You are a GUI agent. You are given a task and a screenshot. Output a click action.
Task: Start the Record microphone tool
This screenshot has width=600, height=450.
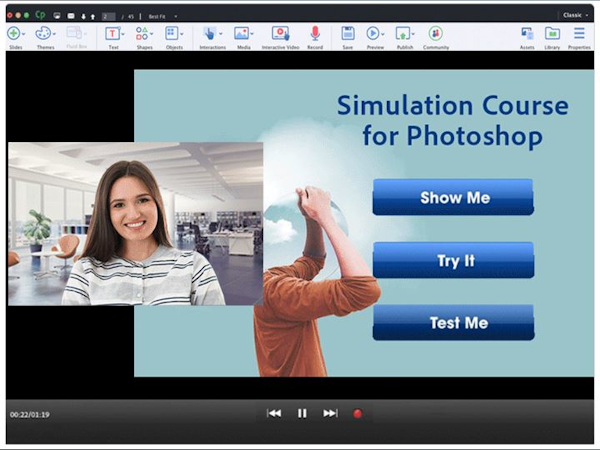pyautogui.click(x=315, y=33)
